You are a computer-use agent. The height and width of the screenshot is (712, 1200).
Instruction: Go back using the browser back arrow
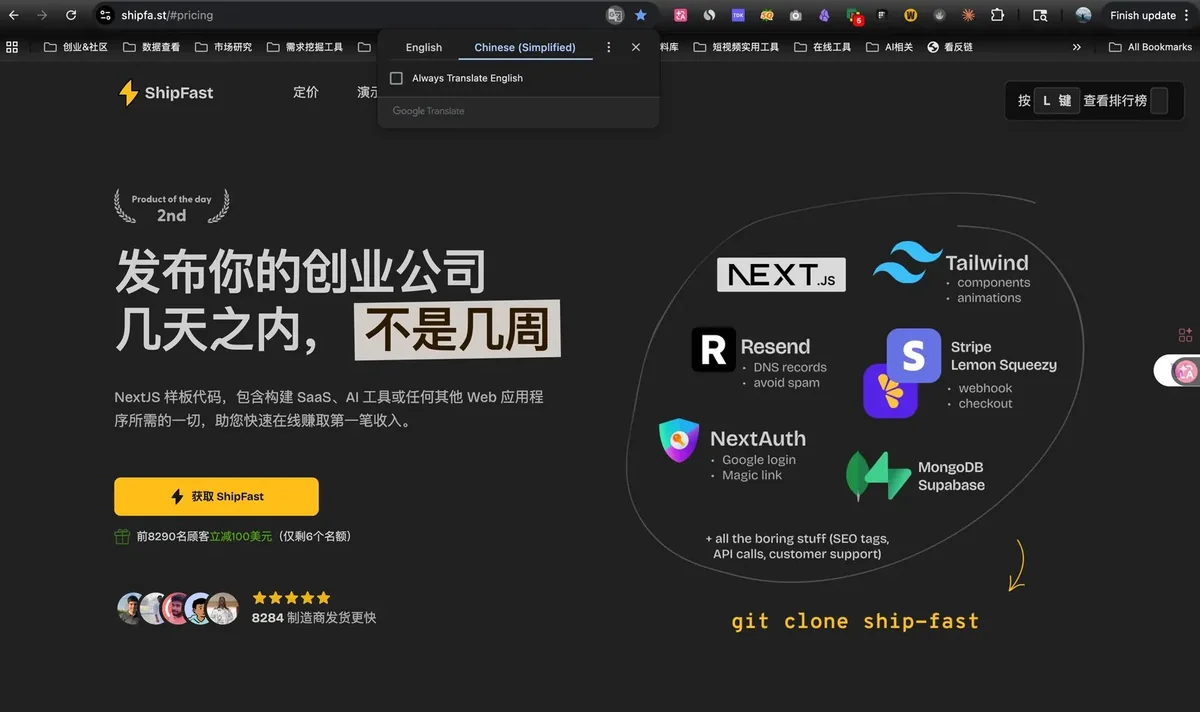click(14, 15)
